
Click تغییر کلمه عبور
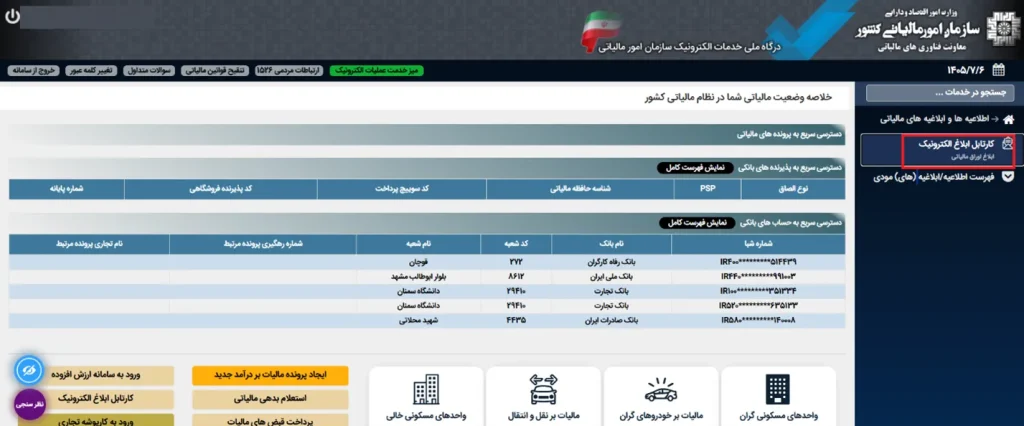coord(91,71)
